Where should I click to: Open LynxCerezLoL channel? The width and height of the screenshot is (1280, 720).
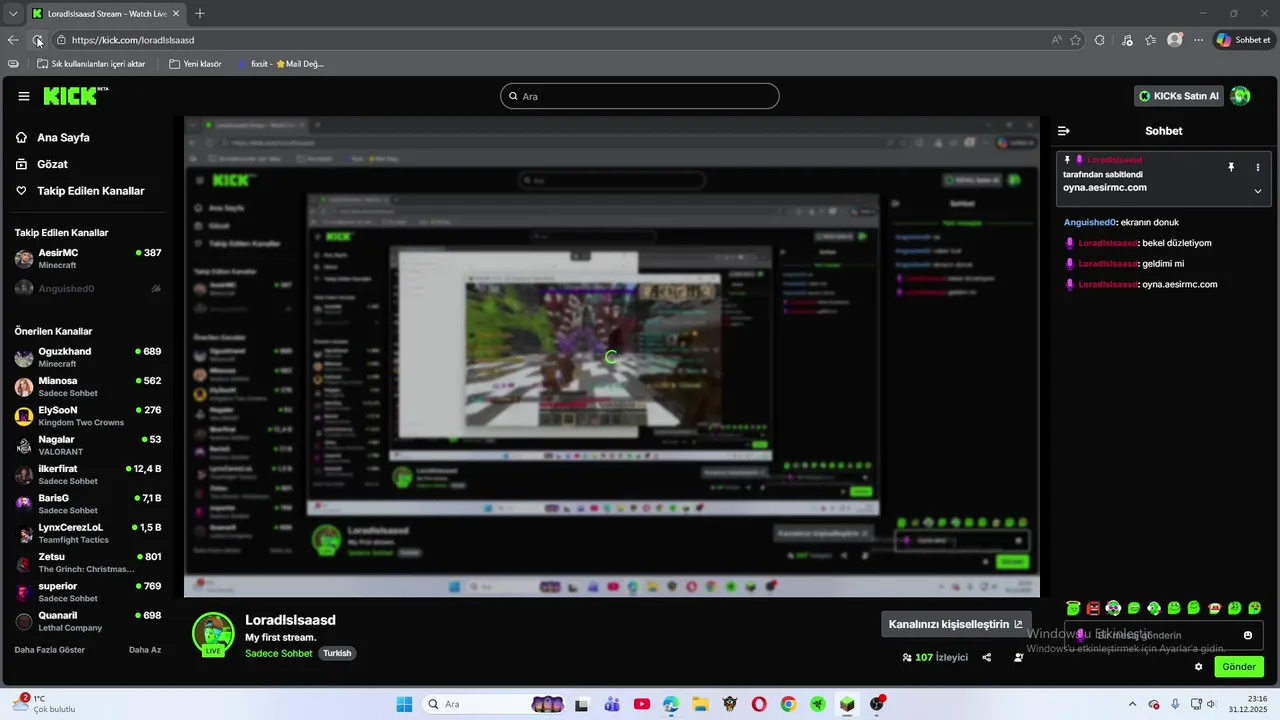tap(88, 534)
